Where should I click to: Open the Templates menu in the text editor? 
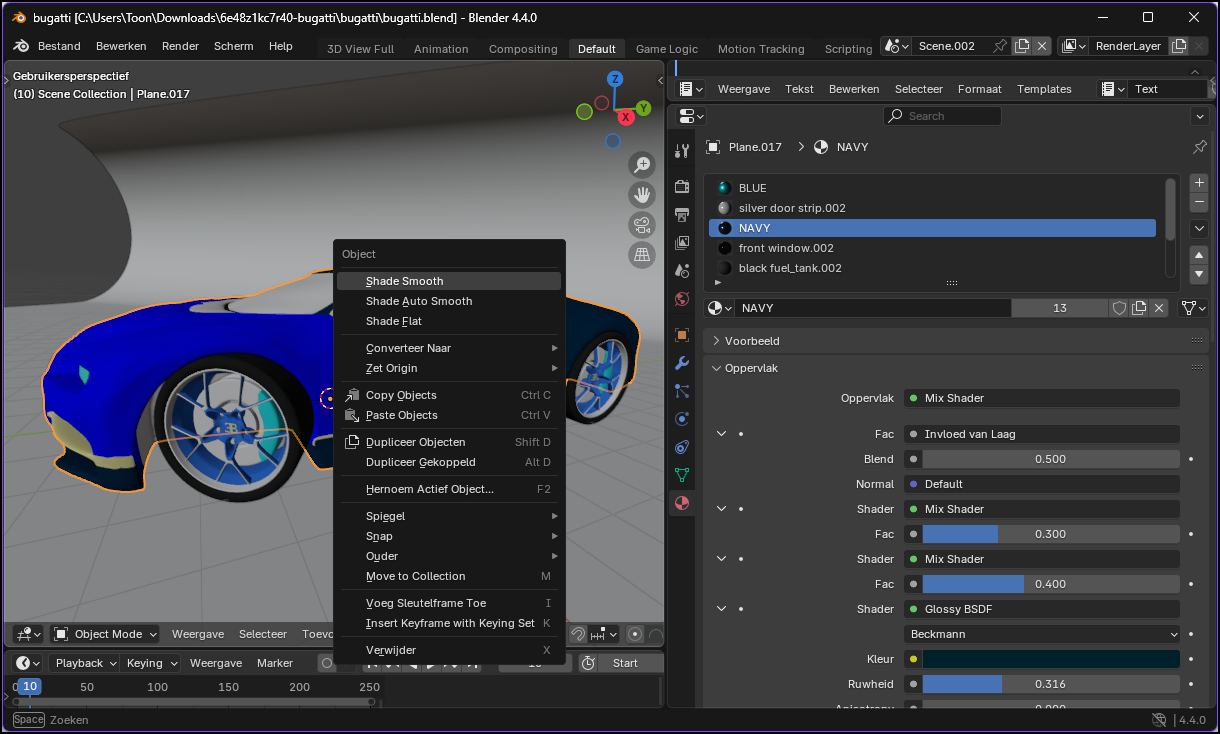1043,89
